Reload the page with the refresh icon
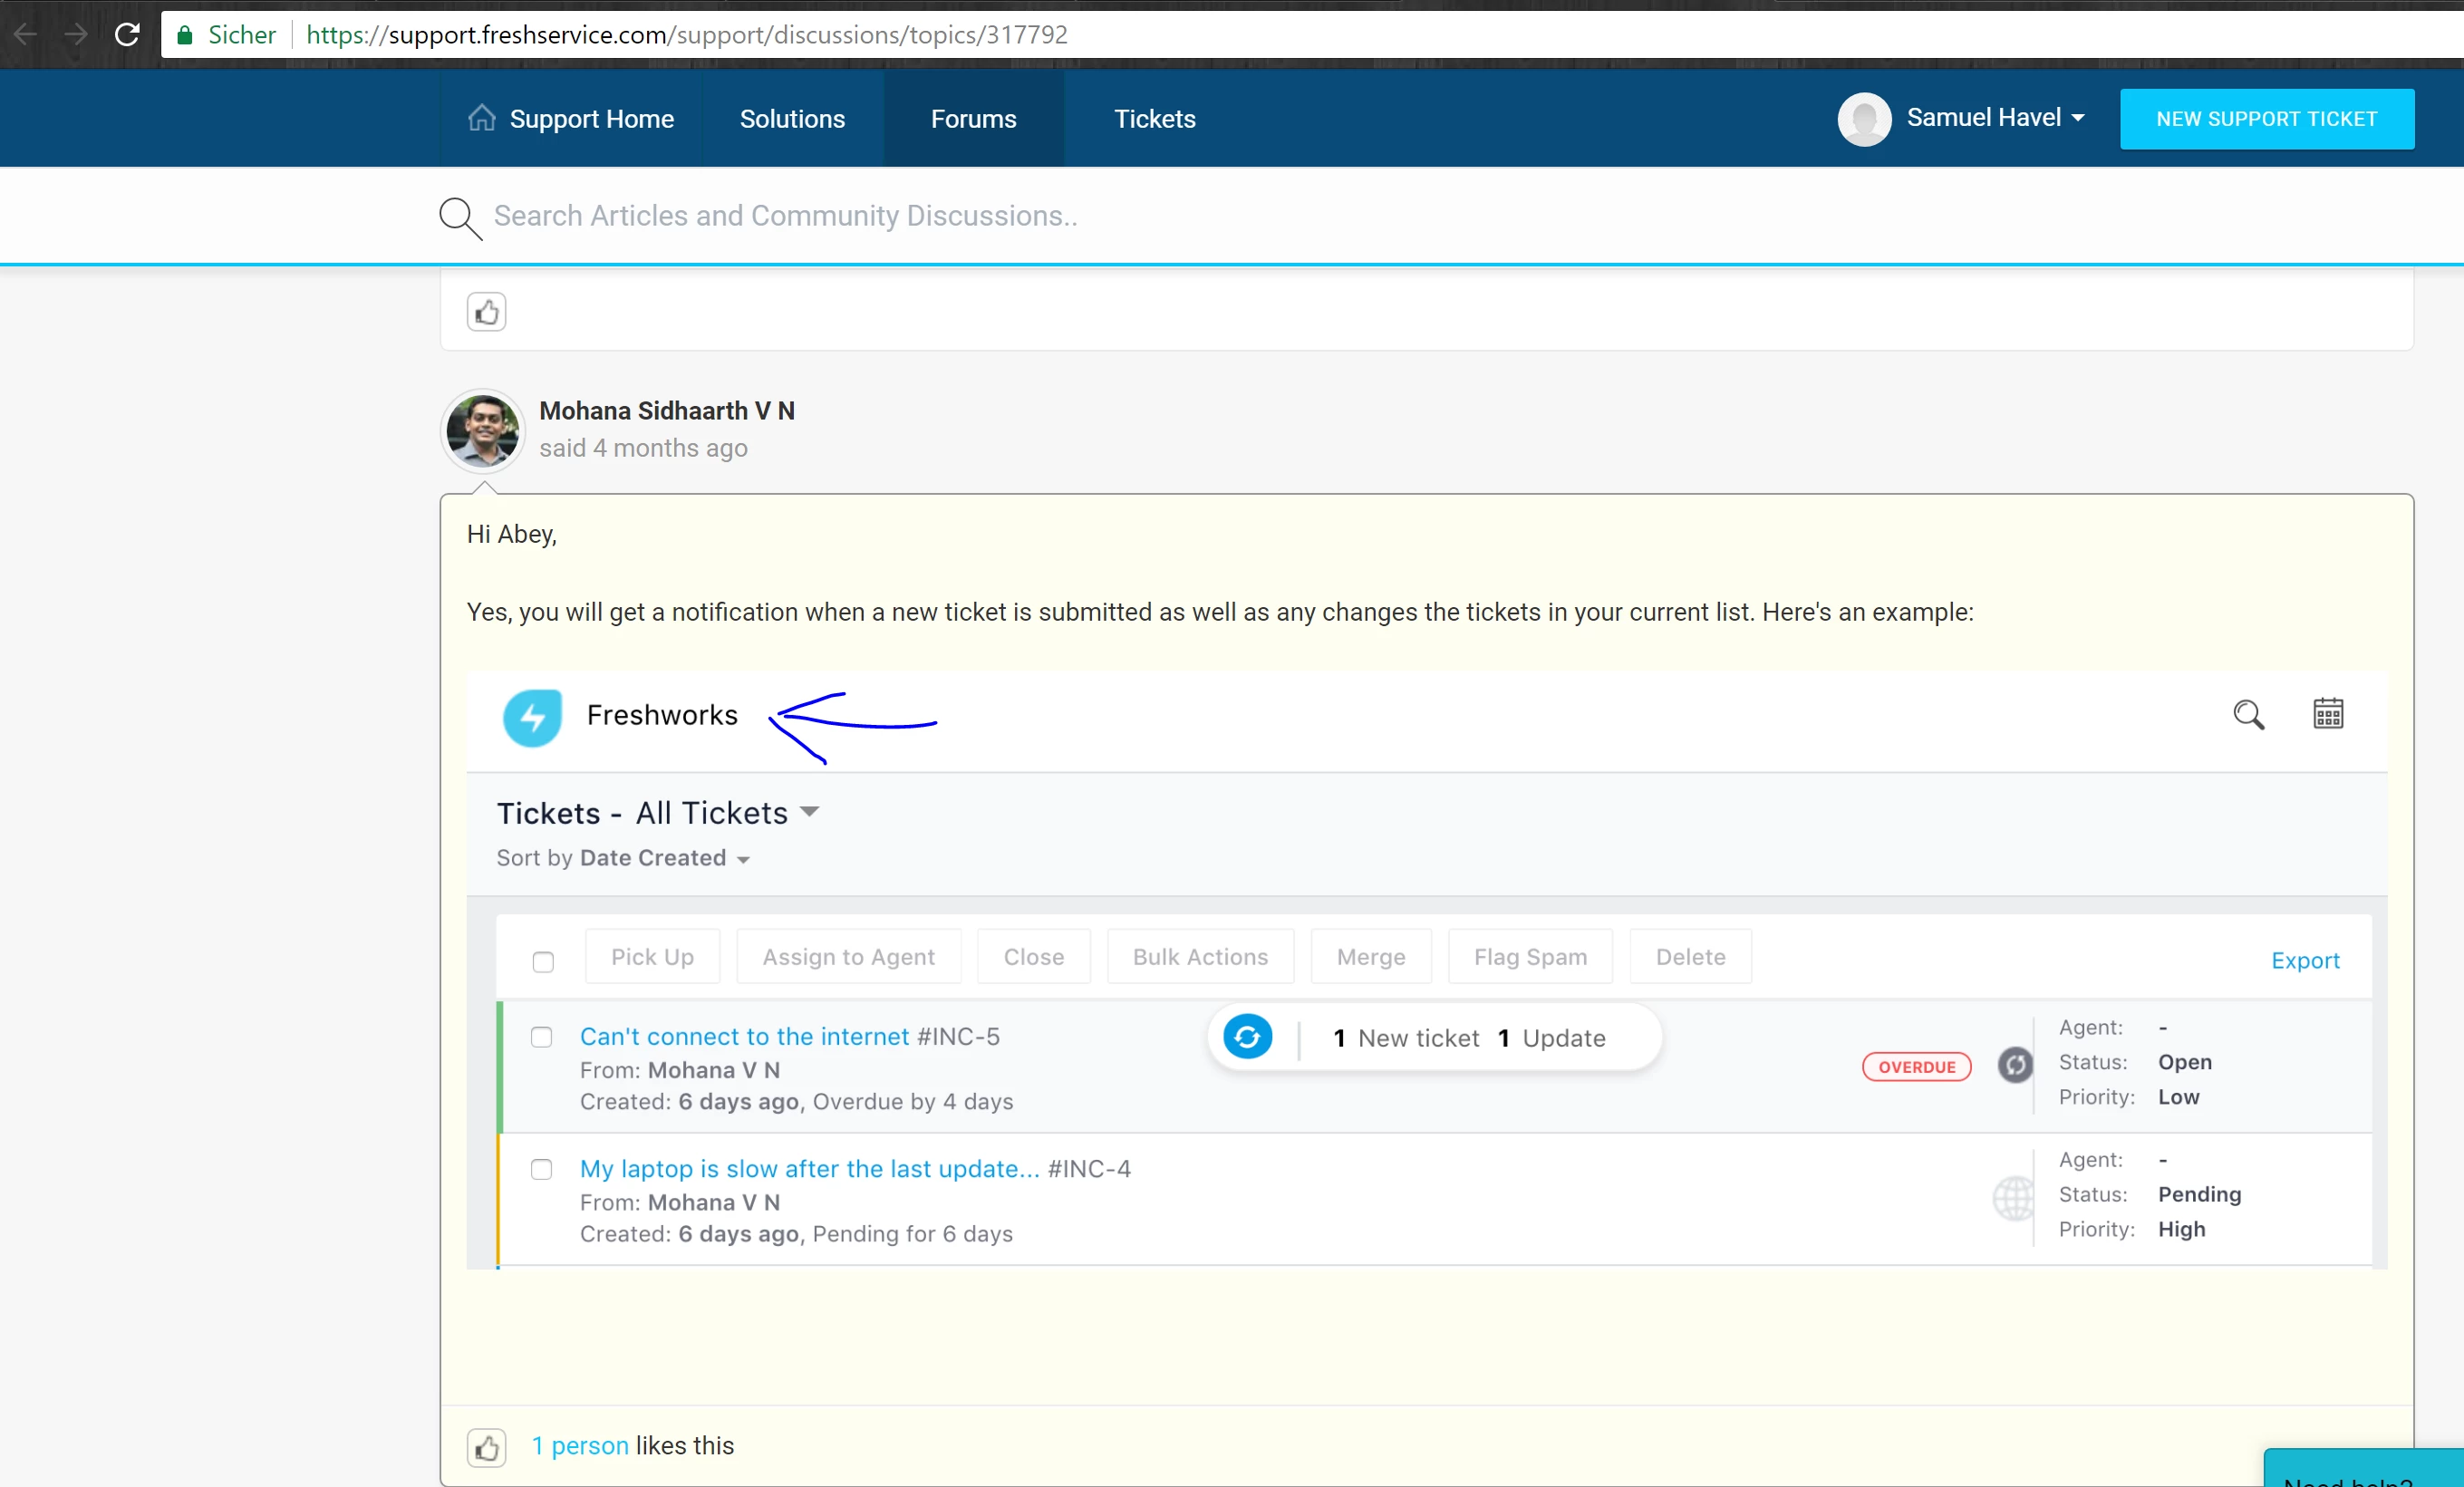The width and height of the screenshot is (2464, 1487). click(127, 35)
